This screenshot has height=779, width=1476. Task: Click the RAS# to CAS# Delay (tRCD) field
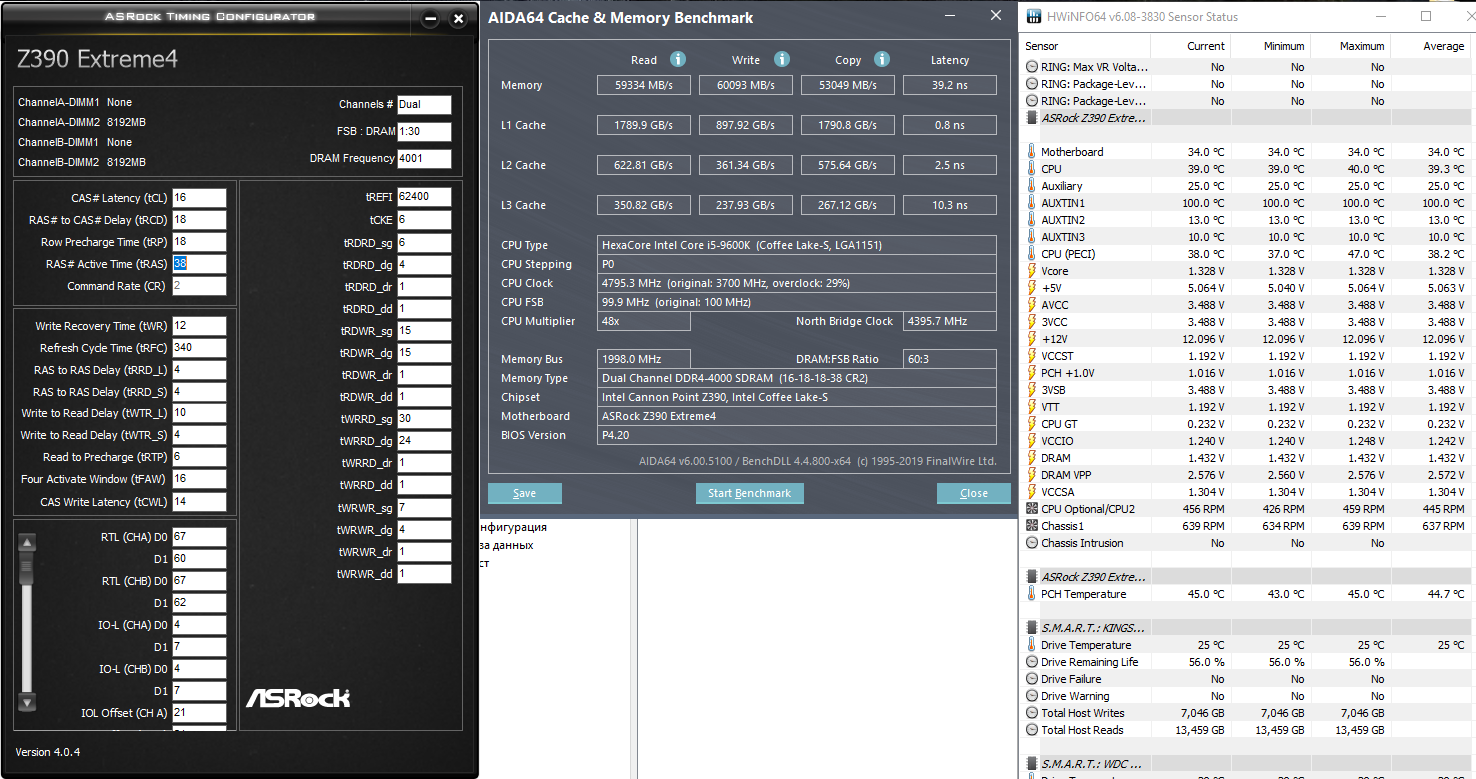[x=199, y=220]
